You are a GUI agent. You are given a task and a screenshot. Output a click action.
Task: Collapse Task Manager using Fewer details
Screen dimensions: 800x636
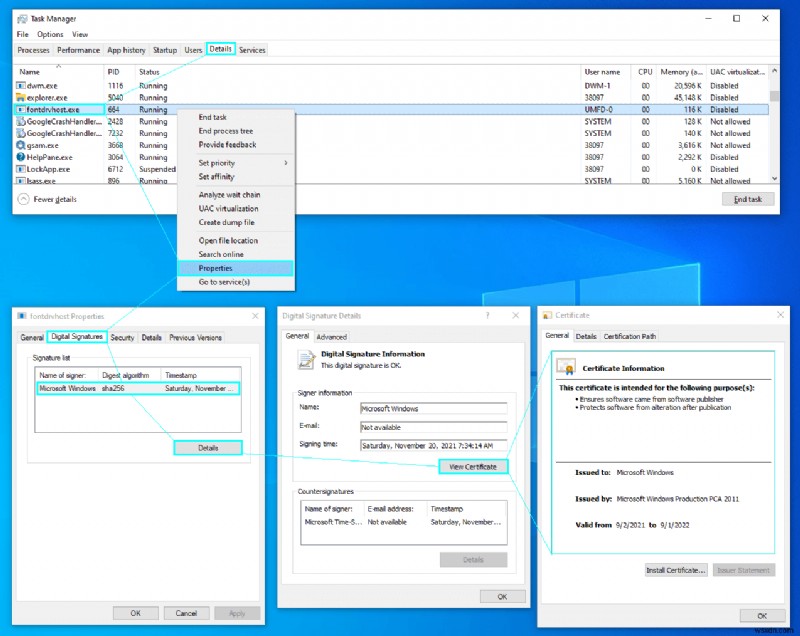tap(46, 199)
